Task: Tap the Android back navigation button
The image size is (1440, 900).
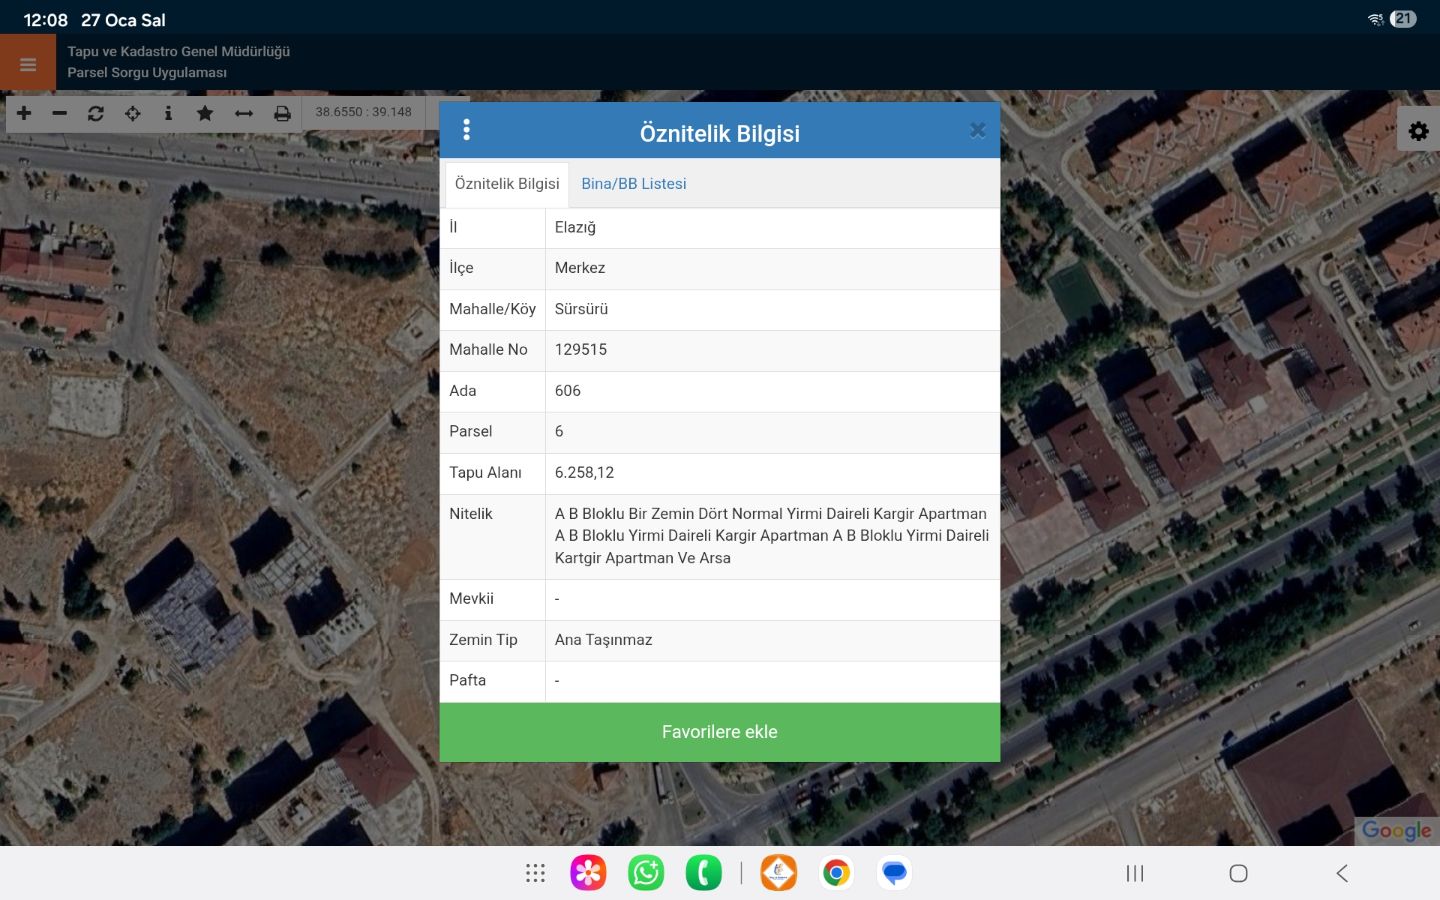Action: 1342,873
